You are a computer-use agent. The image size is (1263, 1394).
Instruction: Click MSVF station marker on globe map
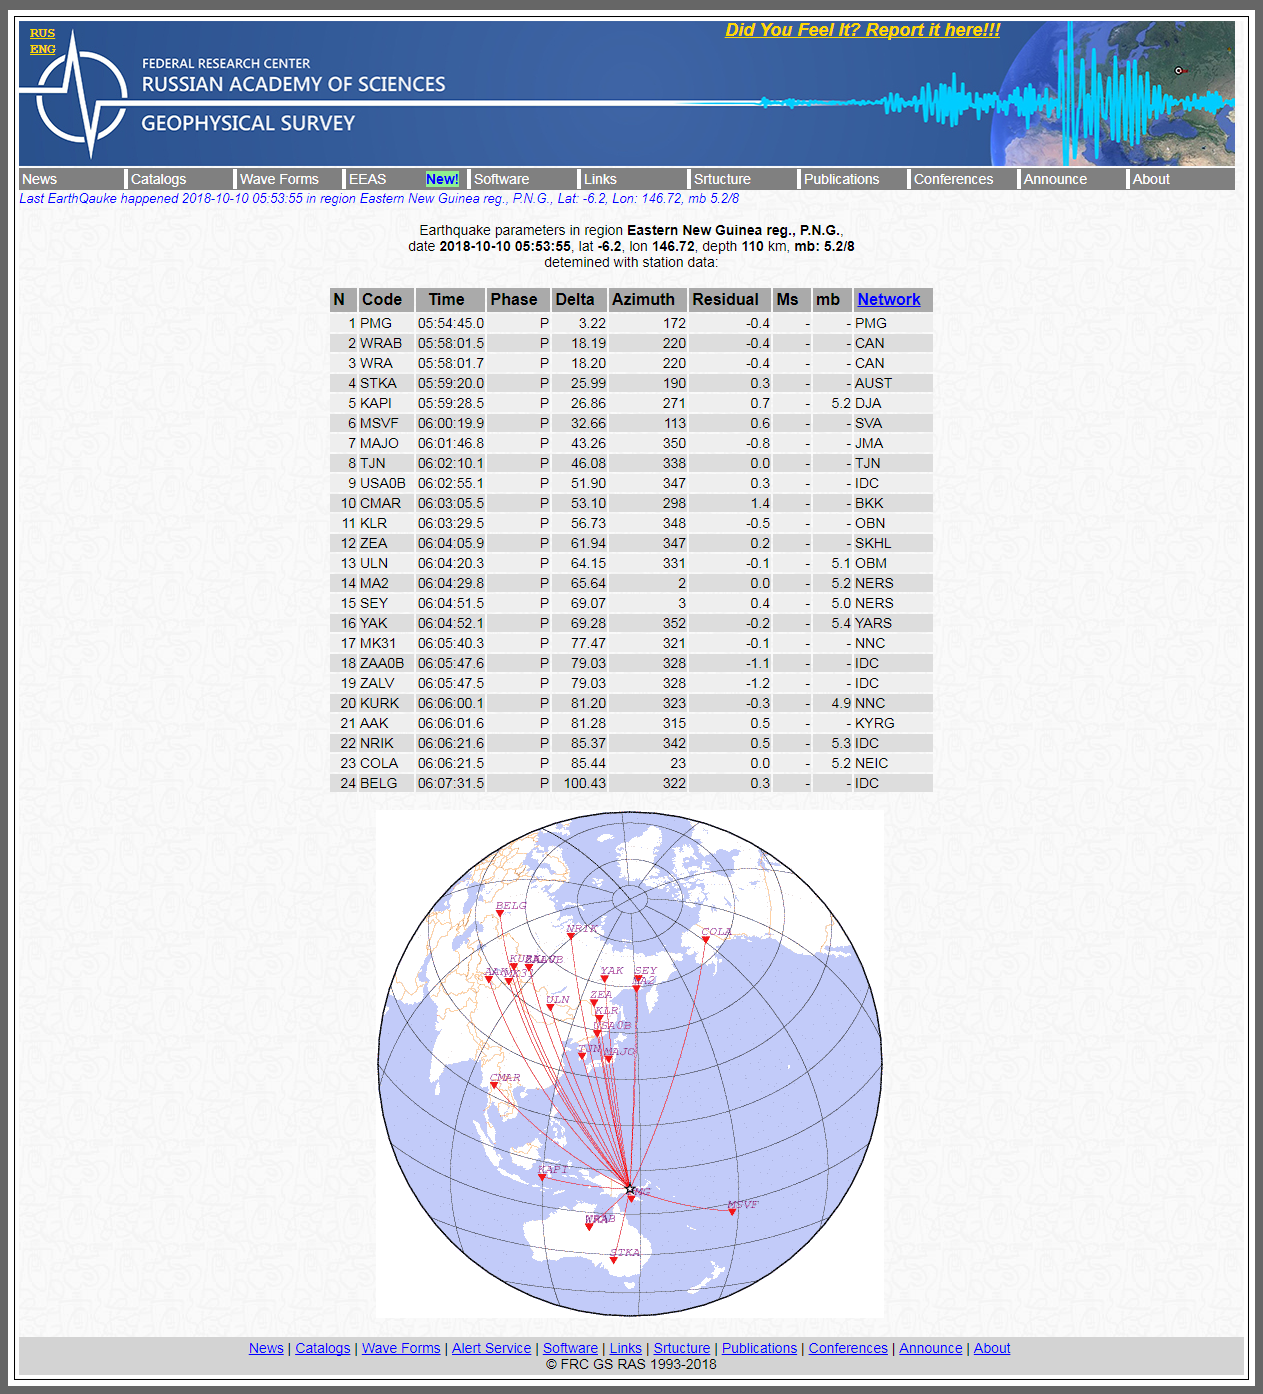(x=732, y=1212)
